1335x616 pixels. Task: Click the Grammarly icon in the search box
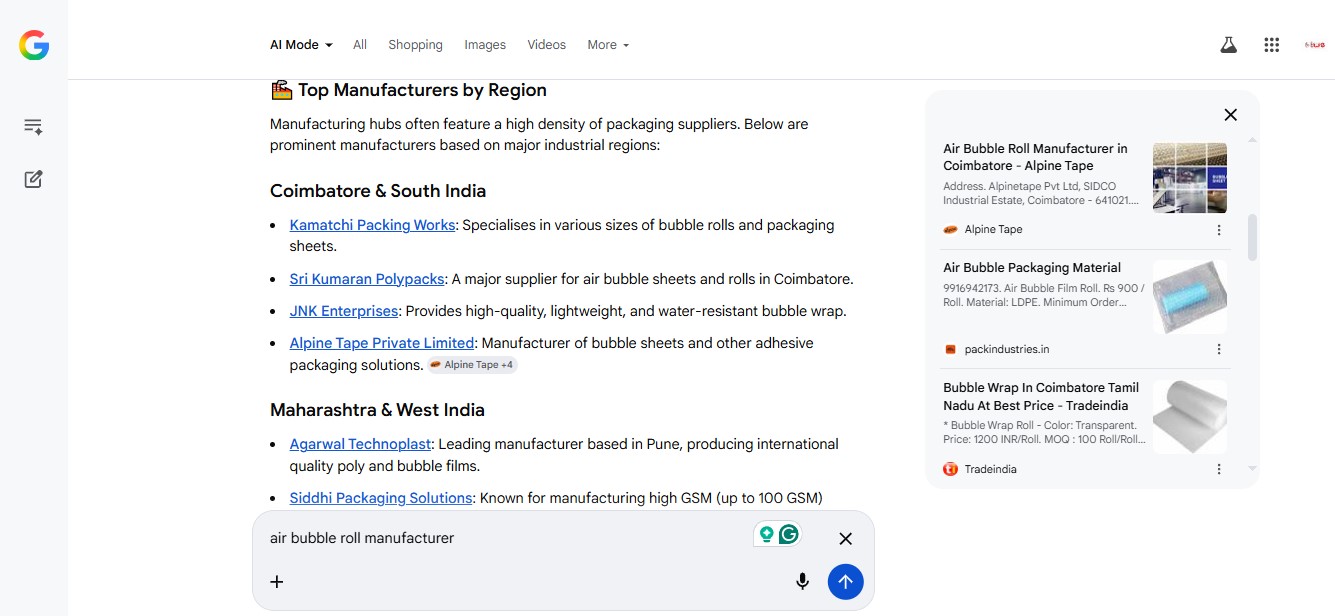[x=789, y=535]
